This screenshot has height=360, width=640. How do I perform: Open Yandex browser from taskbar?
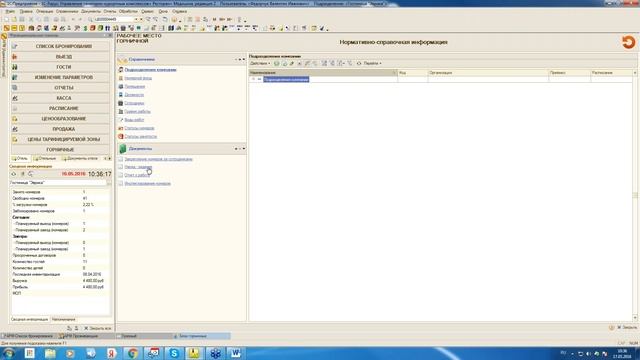point(111,353)
